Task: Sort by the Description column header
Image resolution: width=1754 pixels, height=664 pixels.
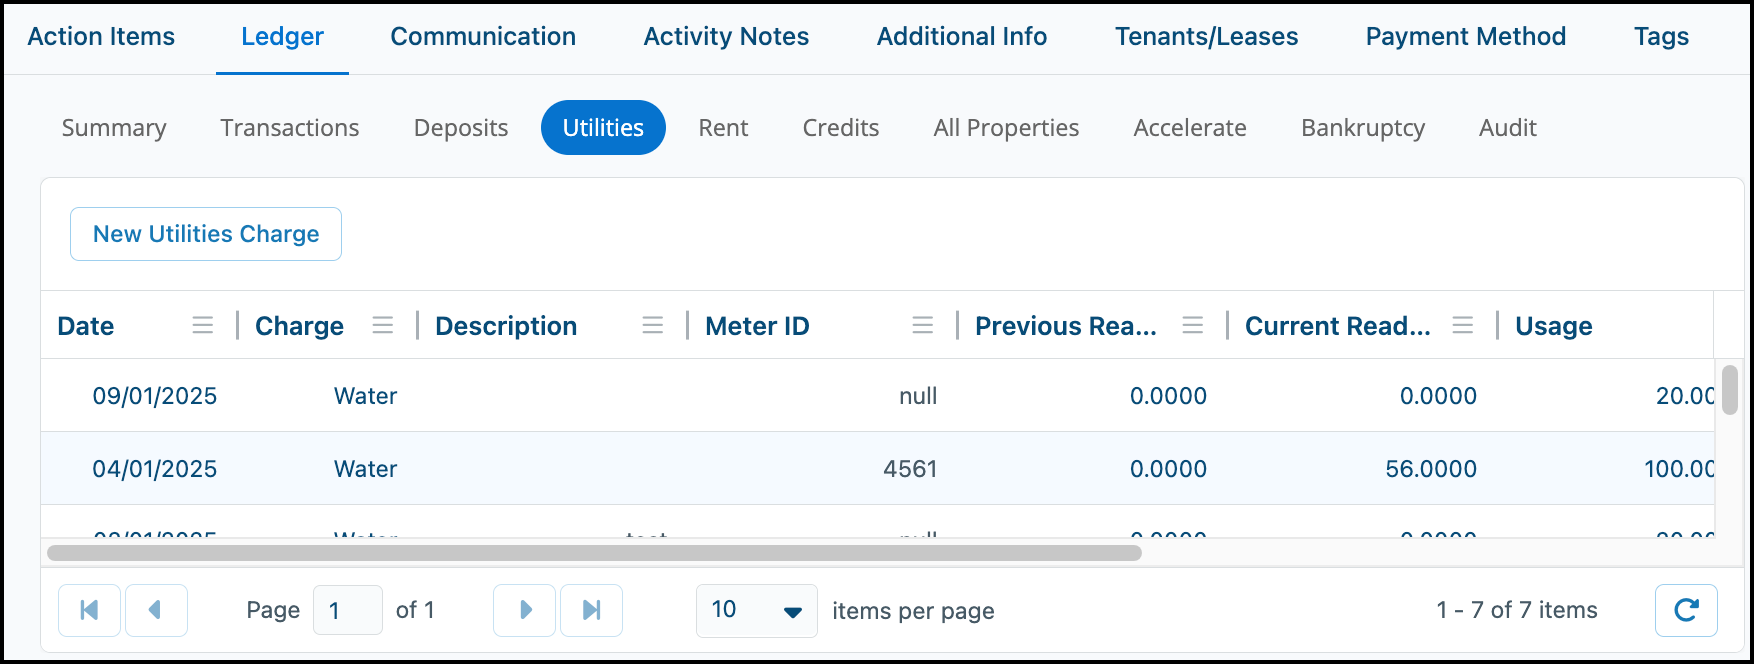Action: click(506, 326)
